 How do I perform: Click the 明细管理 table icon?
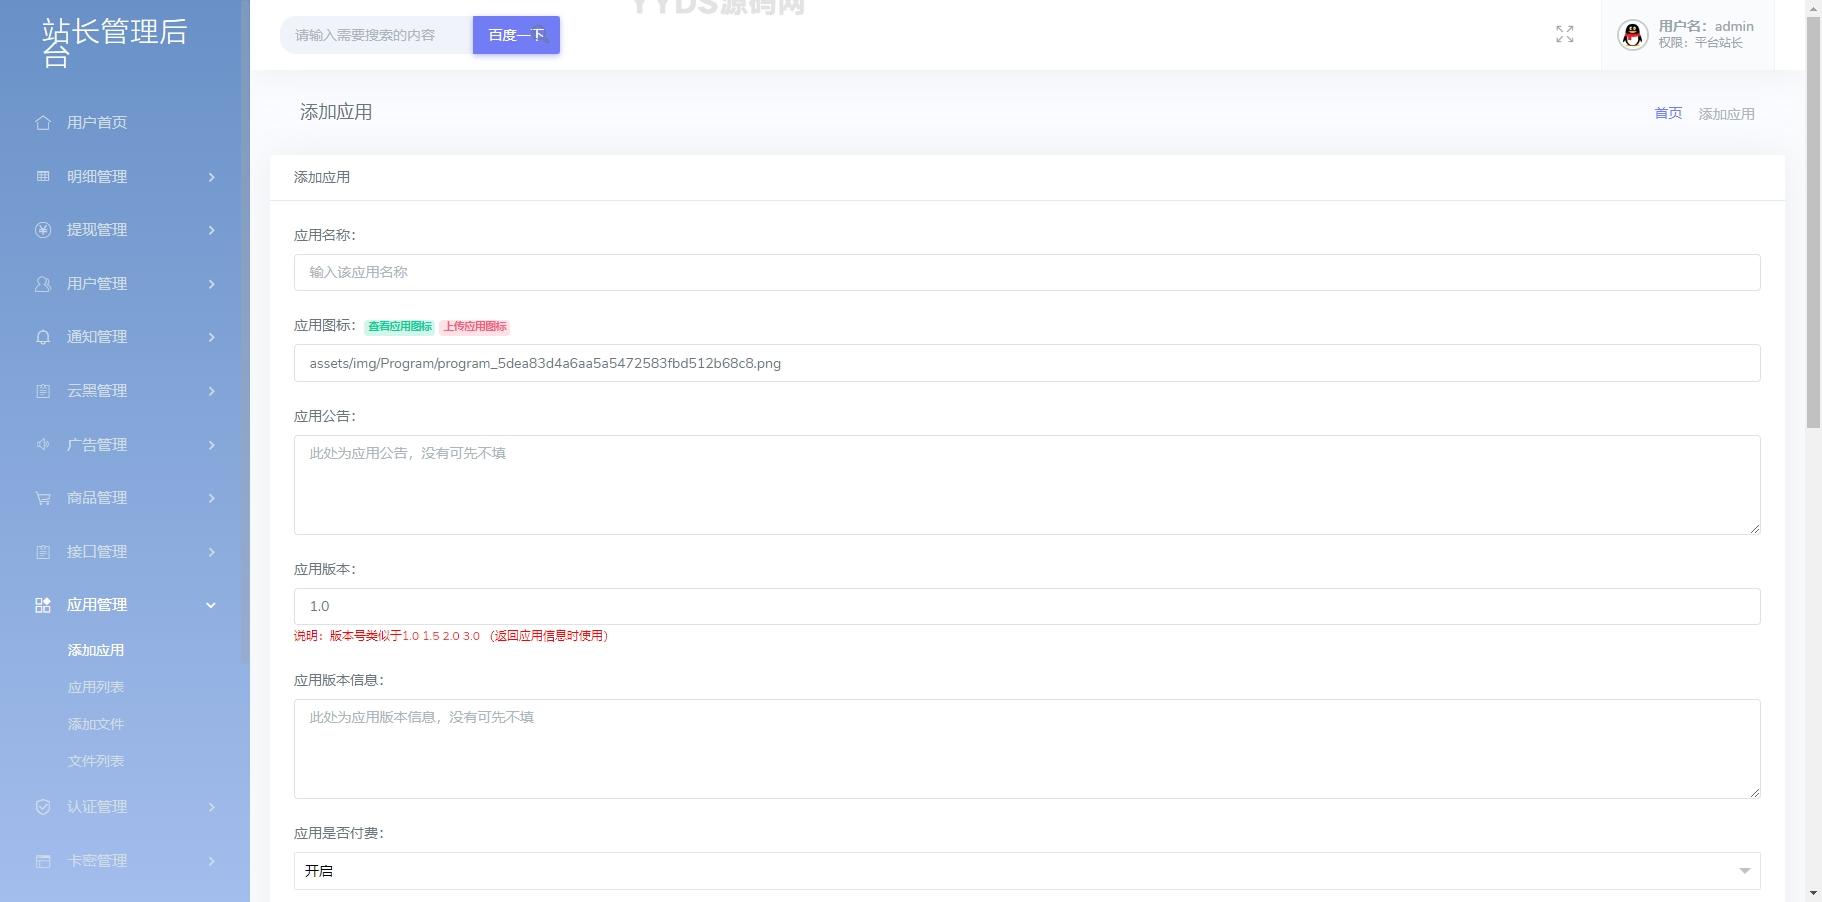tap(43, 177)
